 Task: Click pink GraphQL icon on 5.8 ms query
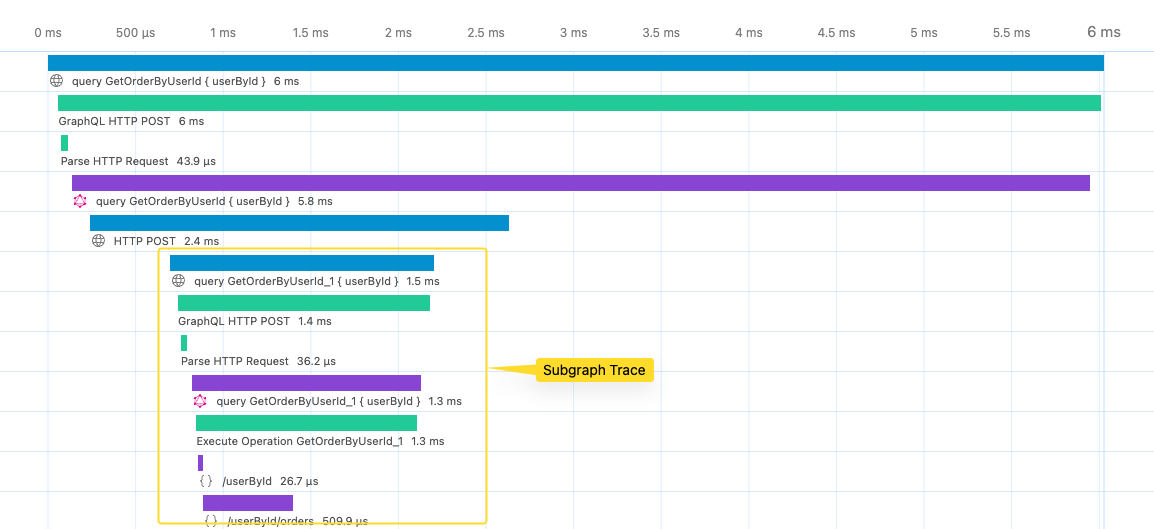click(x=80, y=201)
